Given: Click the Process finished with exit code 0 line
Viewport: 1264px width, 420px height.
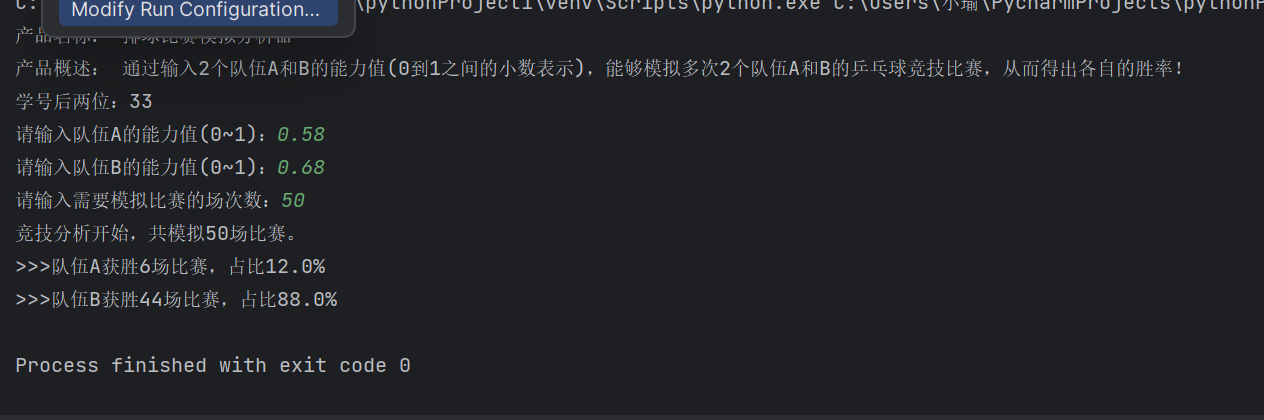Looking at the screenshot, I should 213,366.
